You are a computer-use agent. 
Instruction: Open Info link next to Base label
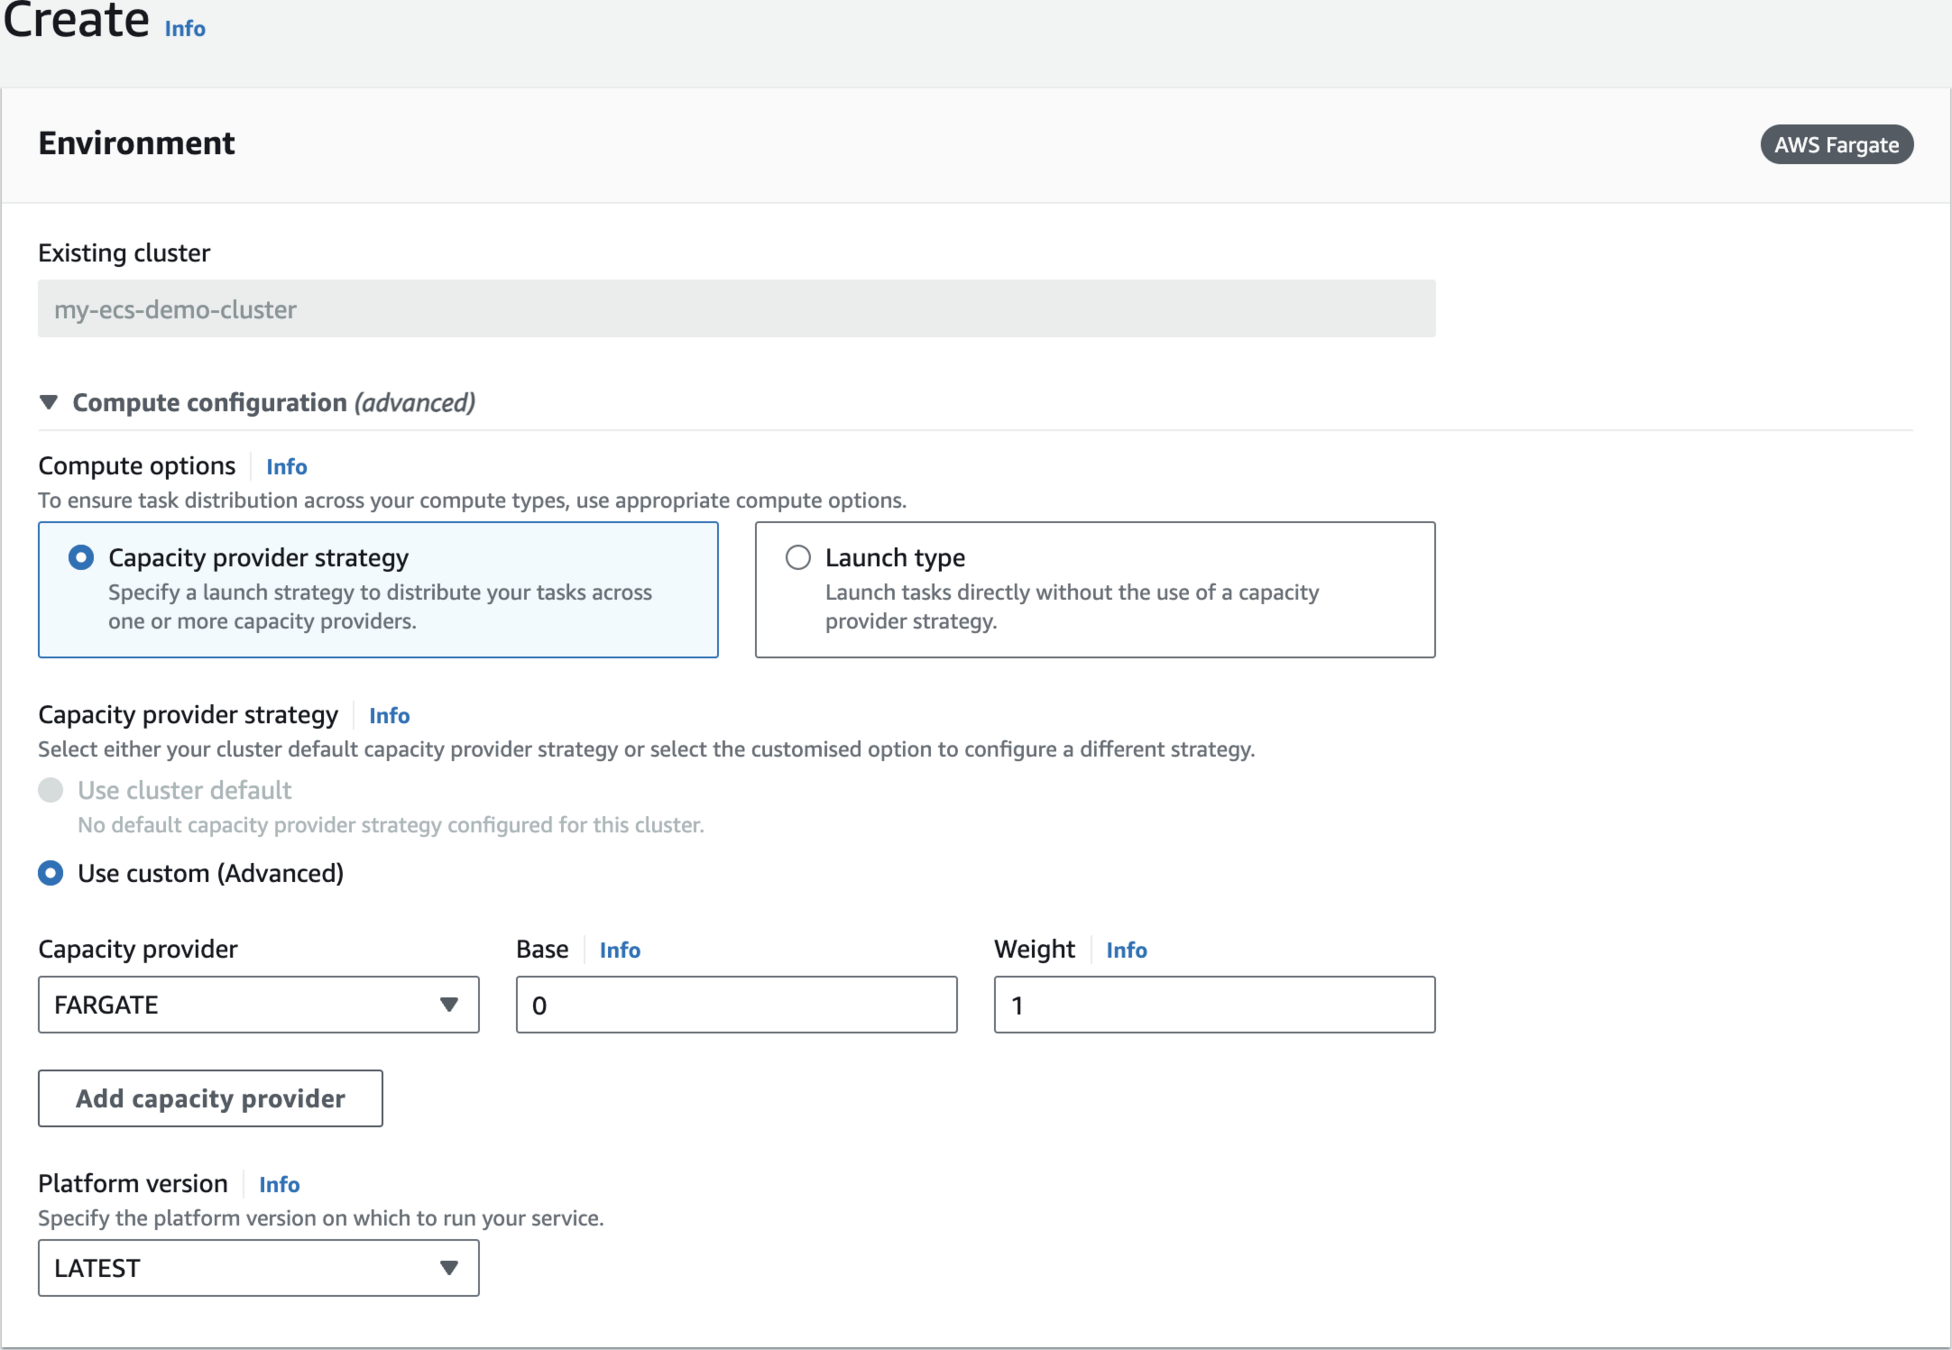[620, 950]
